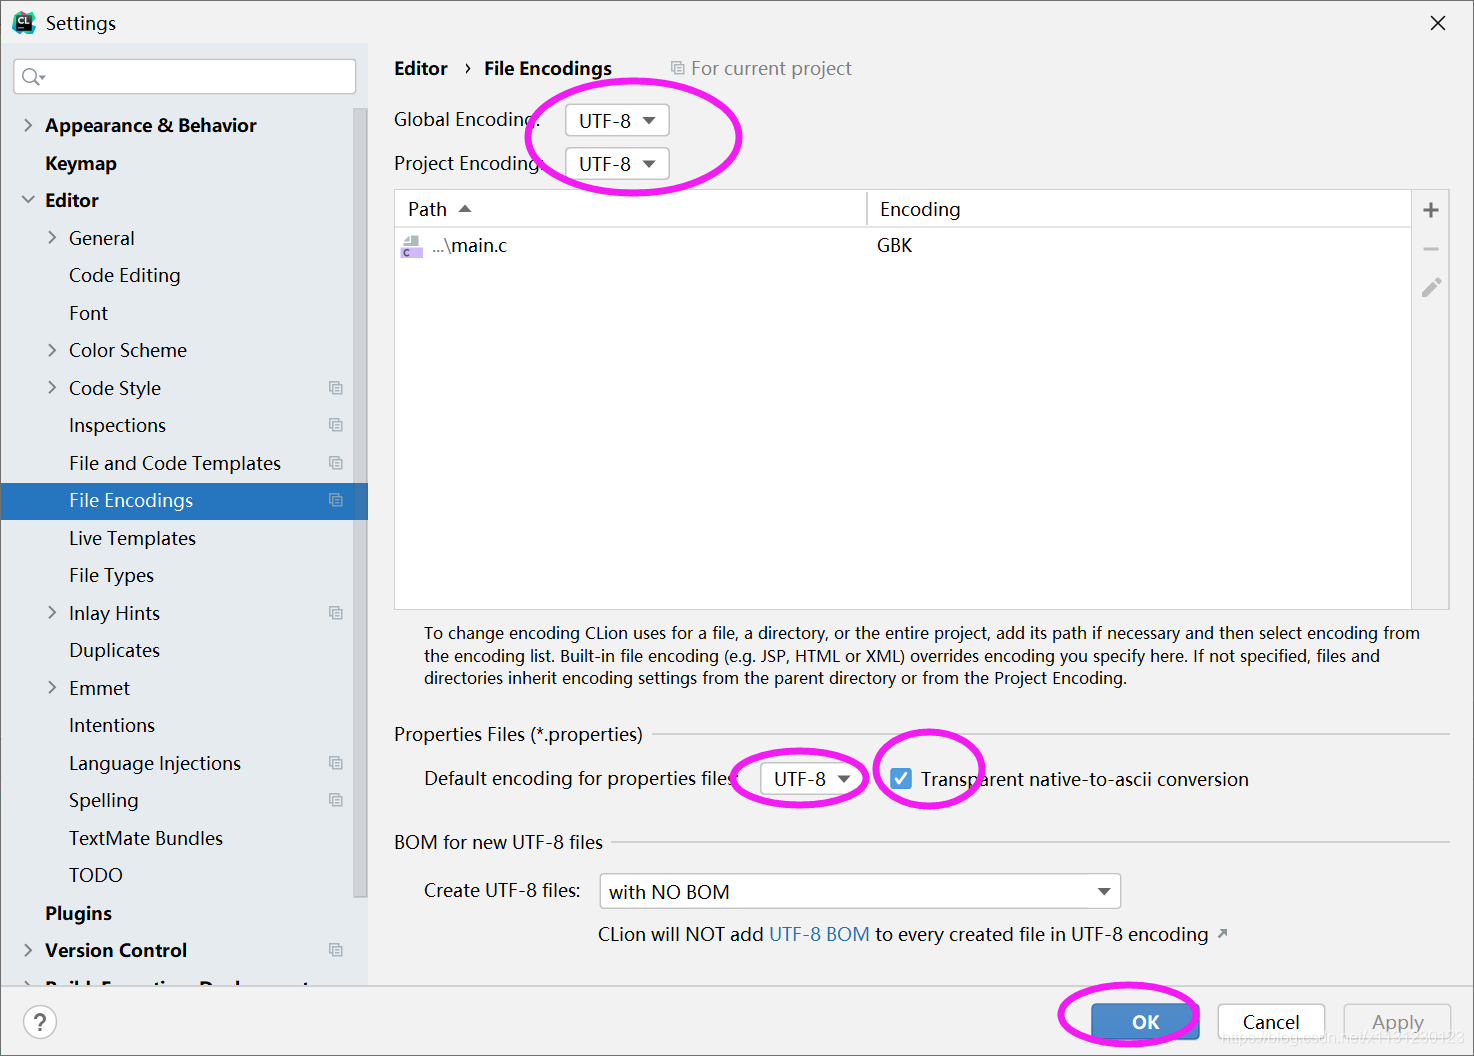Open File Types settings
Viewport: 1474px width, 1056px height.
pos(111,575)
